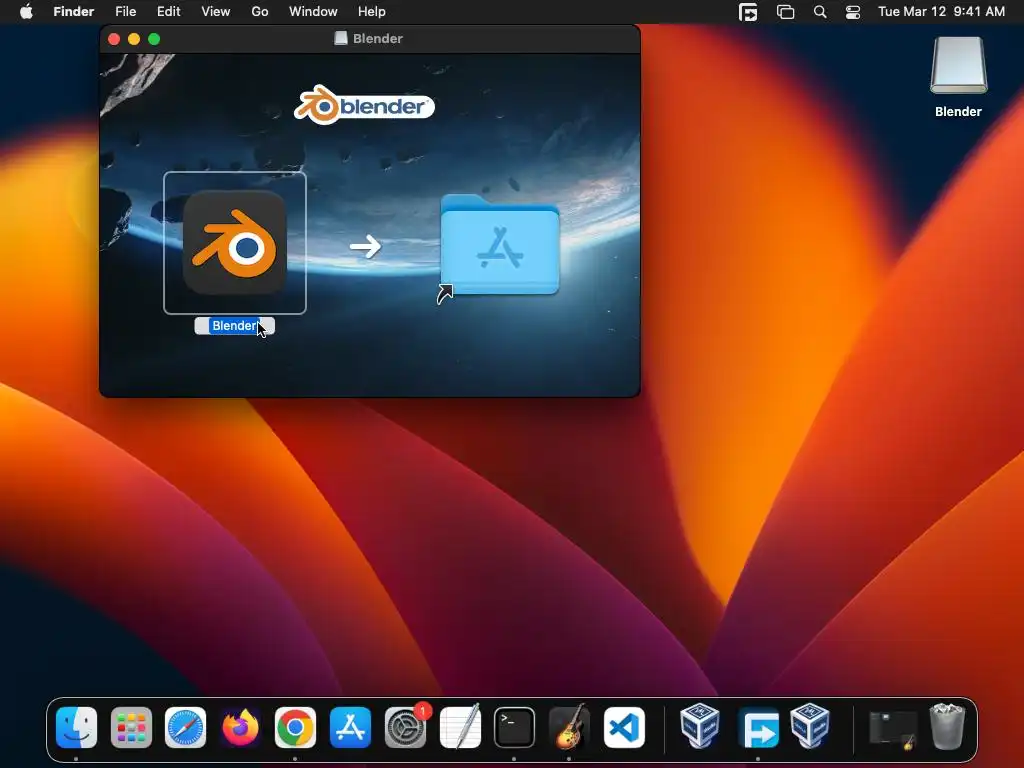
Task: Launch GarageBand from the Dock
Action: [x=569, y=727]
